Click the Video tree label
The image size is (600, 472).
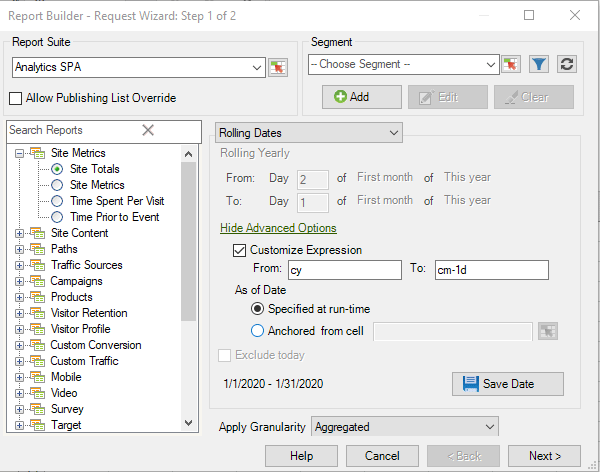pos(64,393)
